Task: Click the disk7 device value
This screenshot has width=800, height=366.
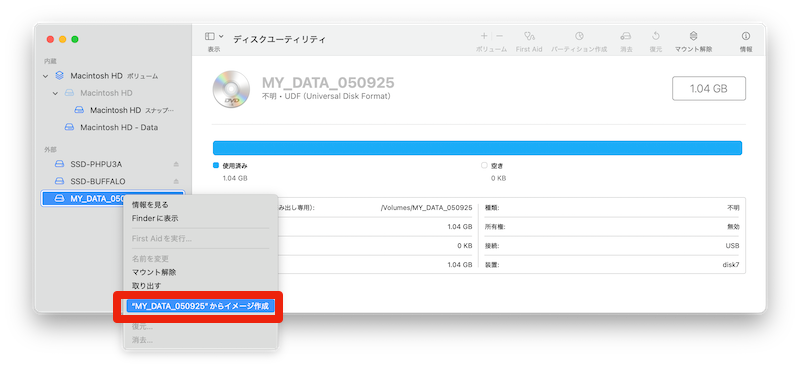Action: [x=732, y=265]
